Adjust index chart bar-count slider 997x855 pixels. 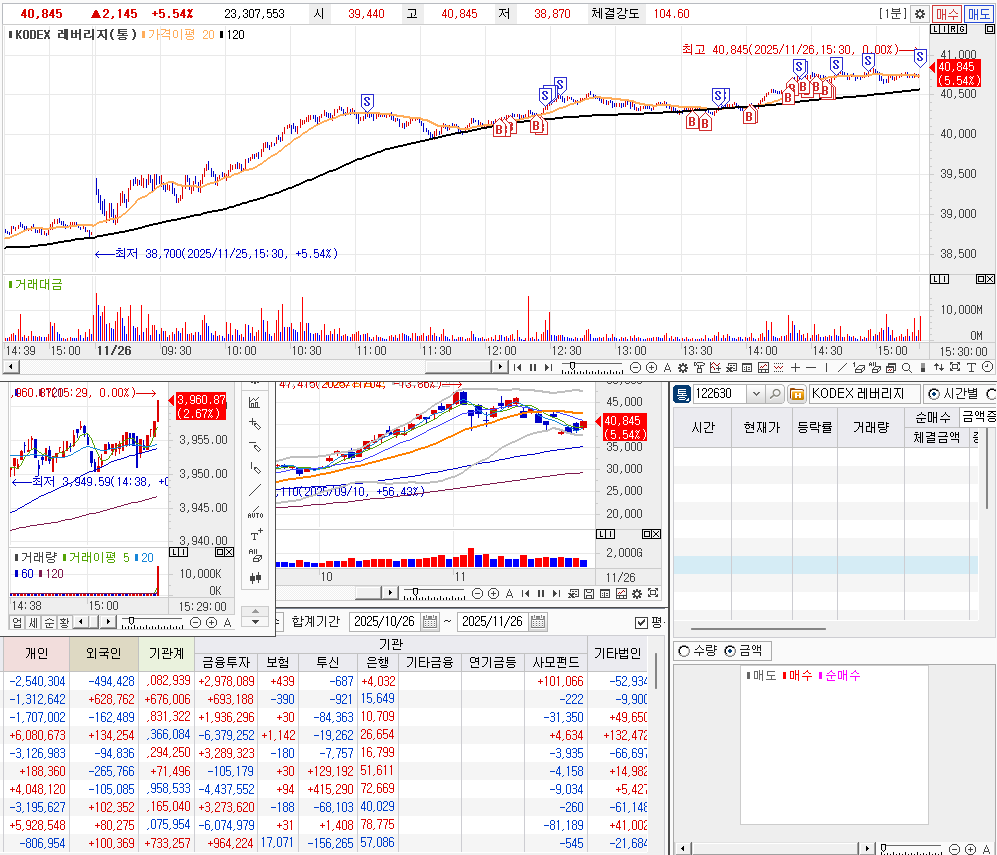pyautogui.click(x=131, y=621)
